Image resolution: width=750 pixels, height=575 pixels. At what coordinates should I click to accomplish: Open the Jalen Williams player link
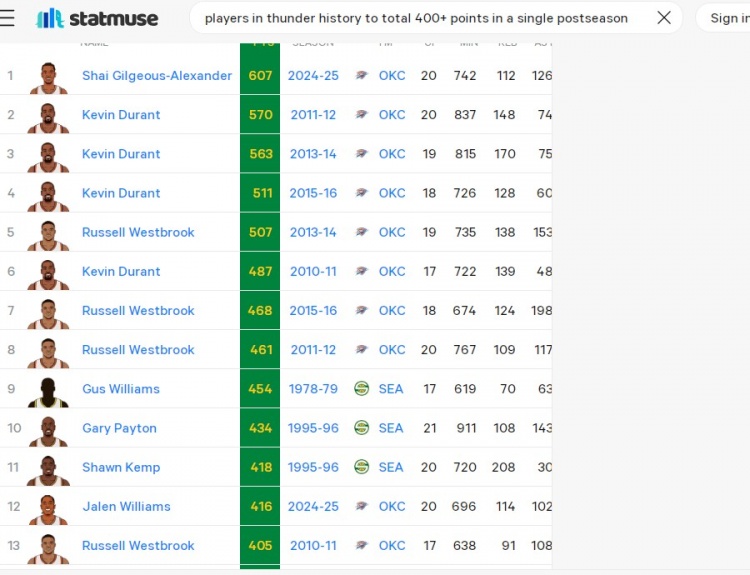126,506
